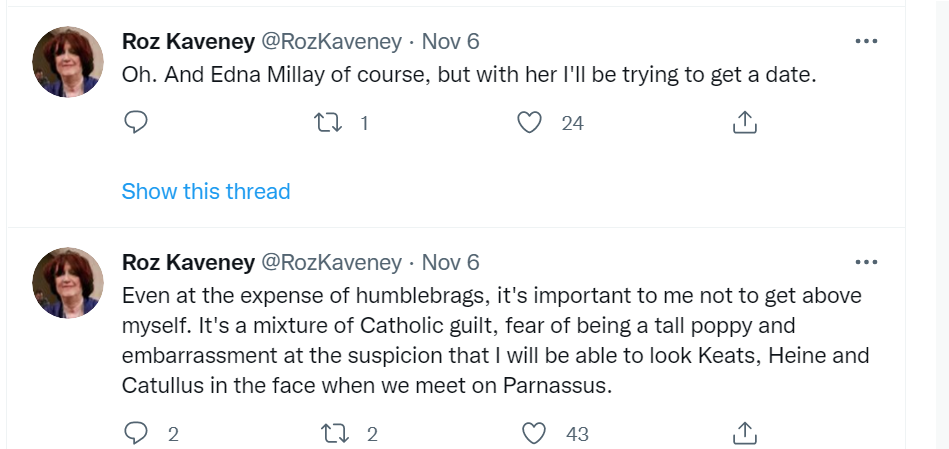Open the tweet text about Catholic guilt
Screen dimensions: 949x449
click(490, 340)
